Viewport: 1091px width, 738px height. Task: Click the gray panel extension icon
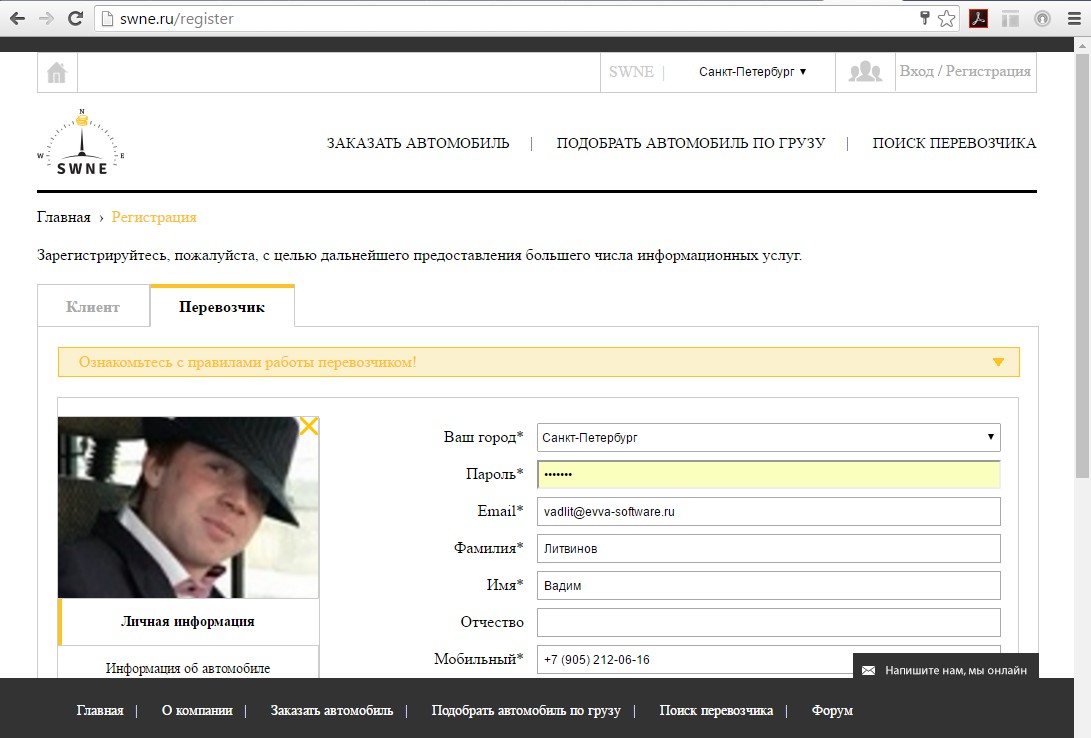(x=1010, y=19)
